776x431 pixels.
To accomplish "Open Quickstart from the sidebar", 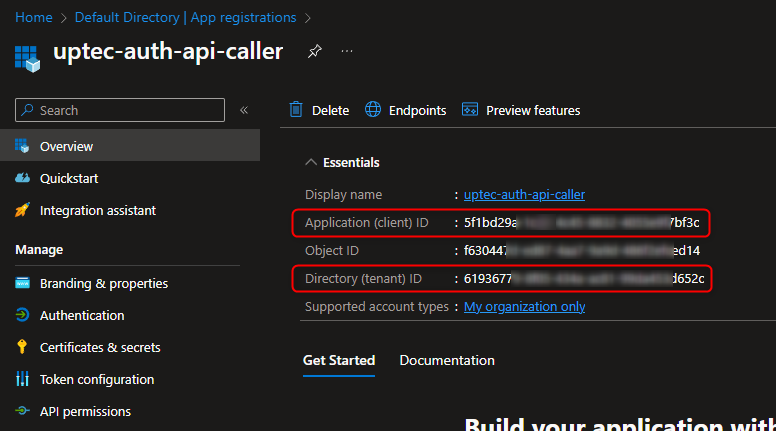I will coord(68,178).
